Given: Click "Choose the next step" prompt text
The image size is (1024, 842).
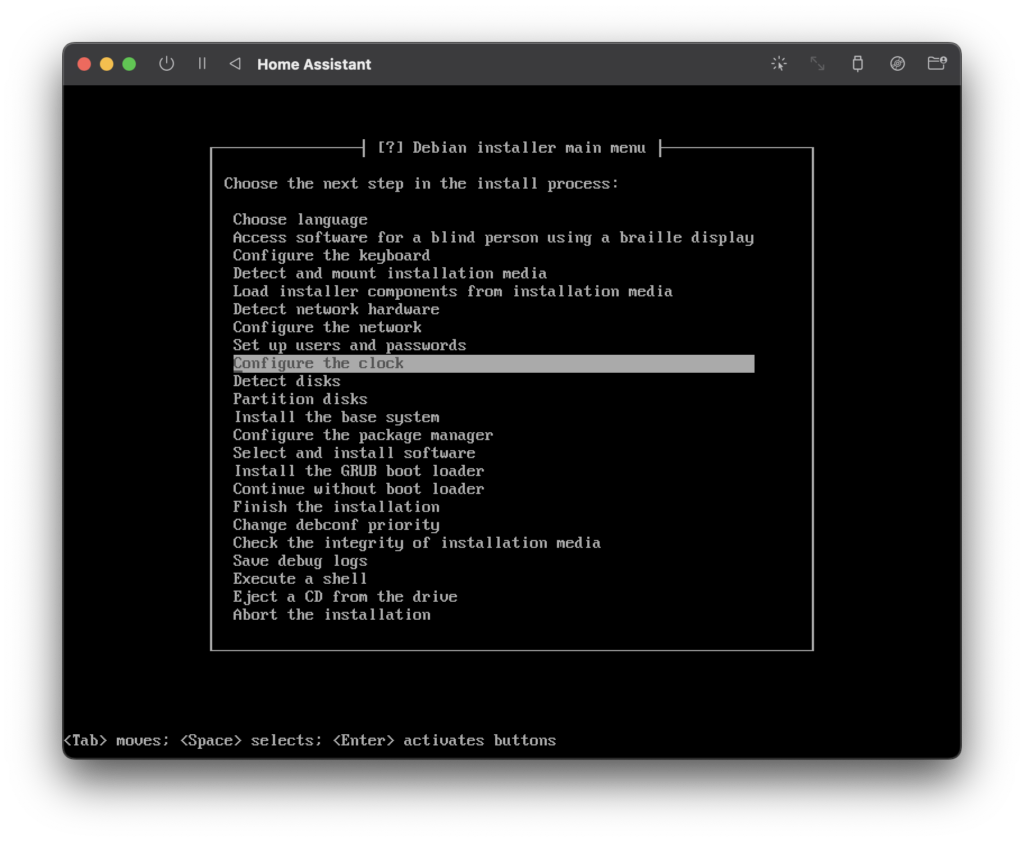Looking at the screenshot, I should coord(421,184).
